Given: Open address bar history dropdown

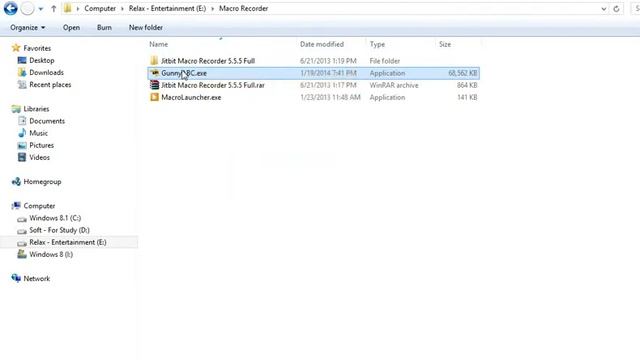Looking at the screenshot, I should [x=604, y=9].
